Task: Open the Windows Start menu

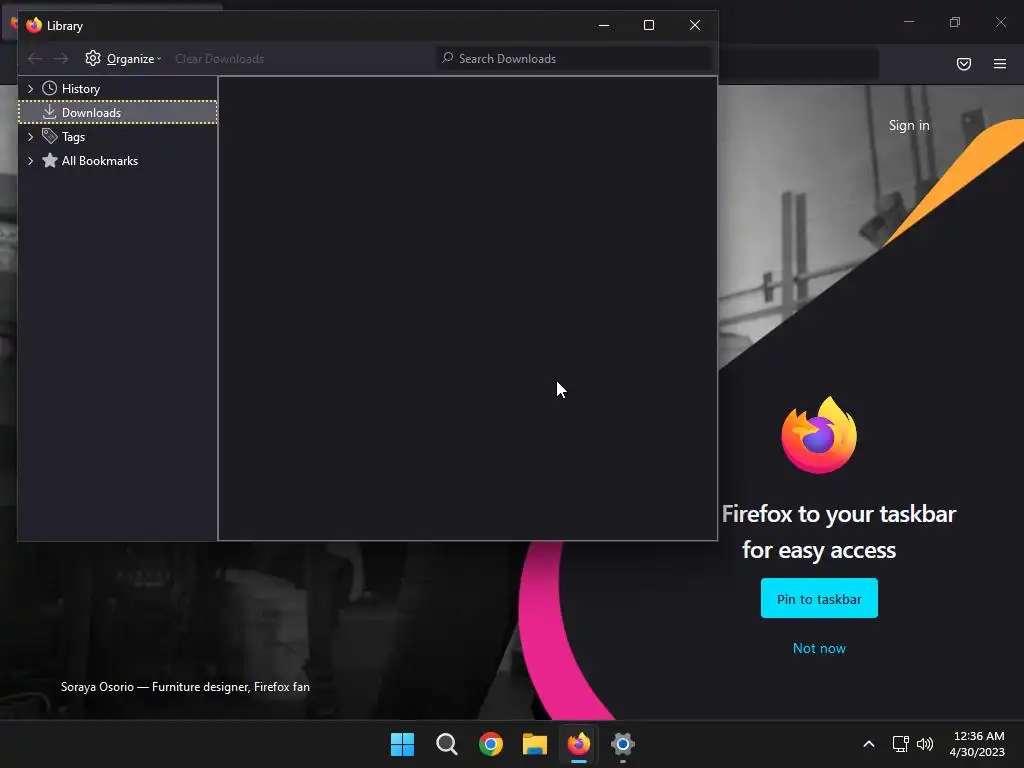Action: click(x=402, y=744)
